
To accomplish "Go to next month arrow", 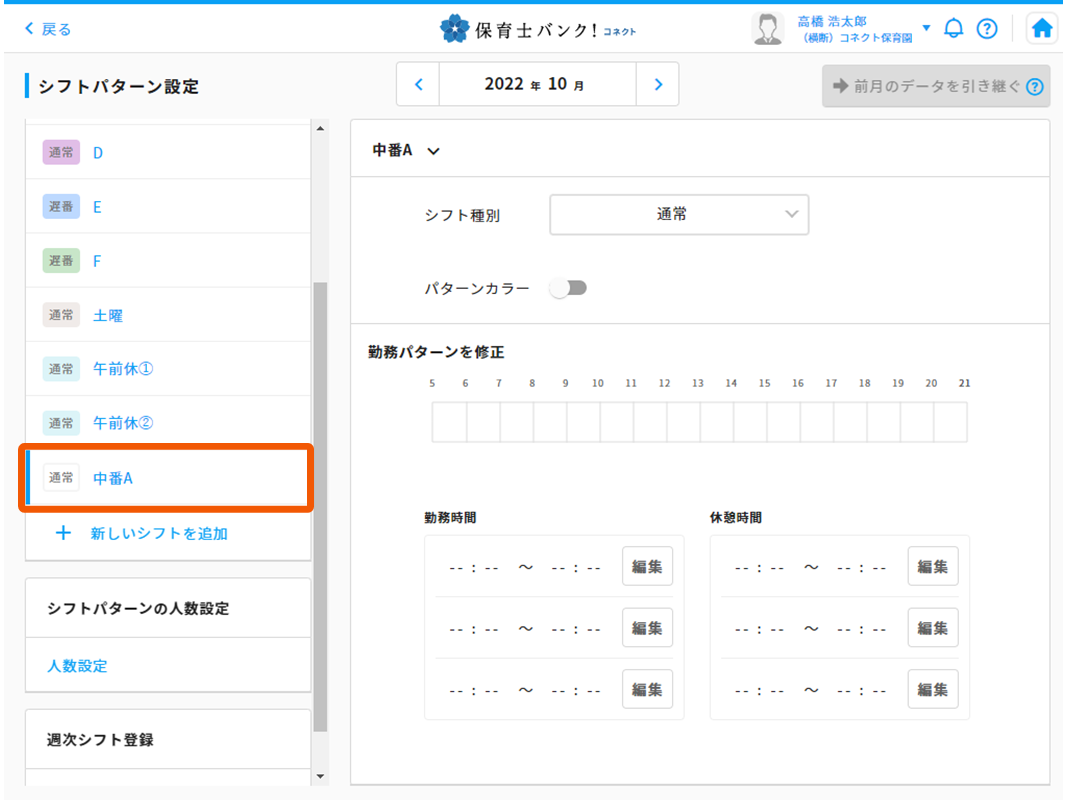I will [657, 85].
